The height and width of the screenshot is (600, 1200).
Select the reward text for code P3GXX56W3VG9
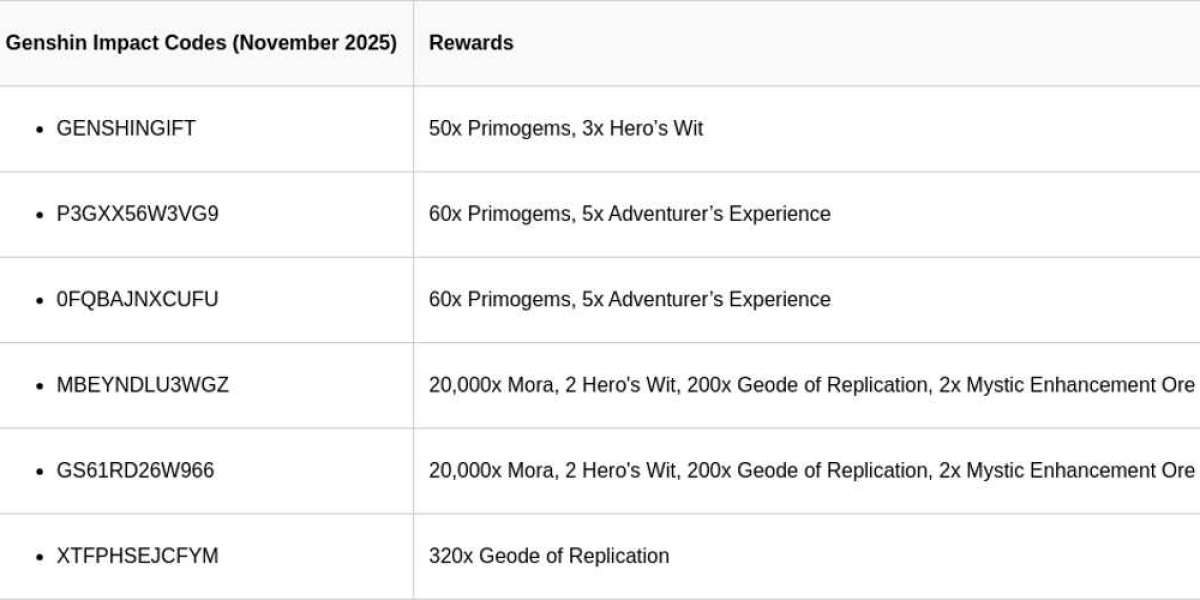pyautogui.click(x=629, y=214)
